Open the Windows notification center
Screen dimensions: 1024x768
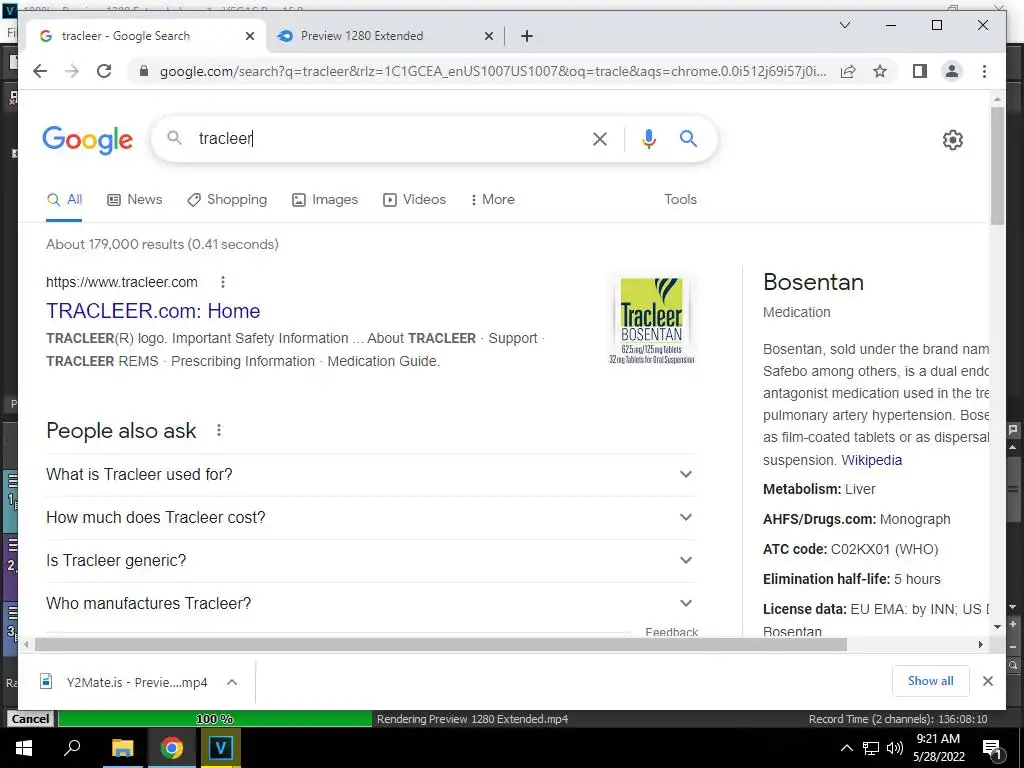tap(992, 749)
